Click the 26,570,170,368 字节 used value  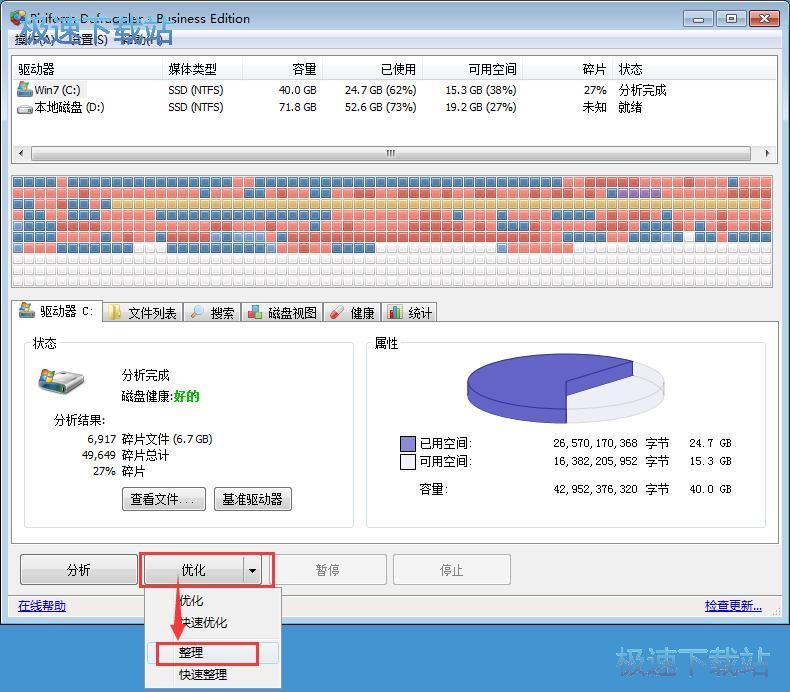coord(611,443)
